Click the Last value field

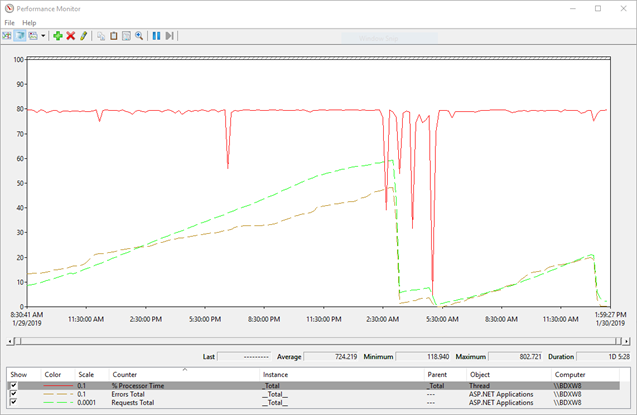tap(244, 357)
